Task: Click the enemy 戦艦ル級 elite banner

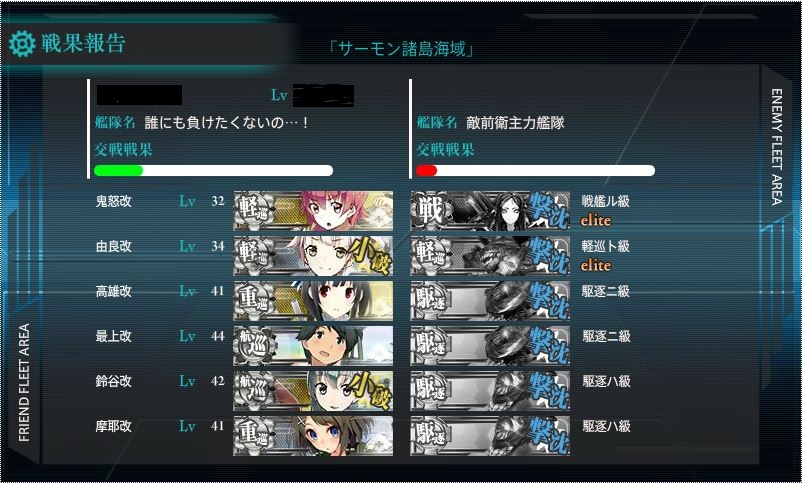Action: (x=490, y=211)
